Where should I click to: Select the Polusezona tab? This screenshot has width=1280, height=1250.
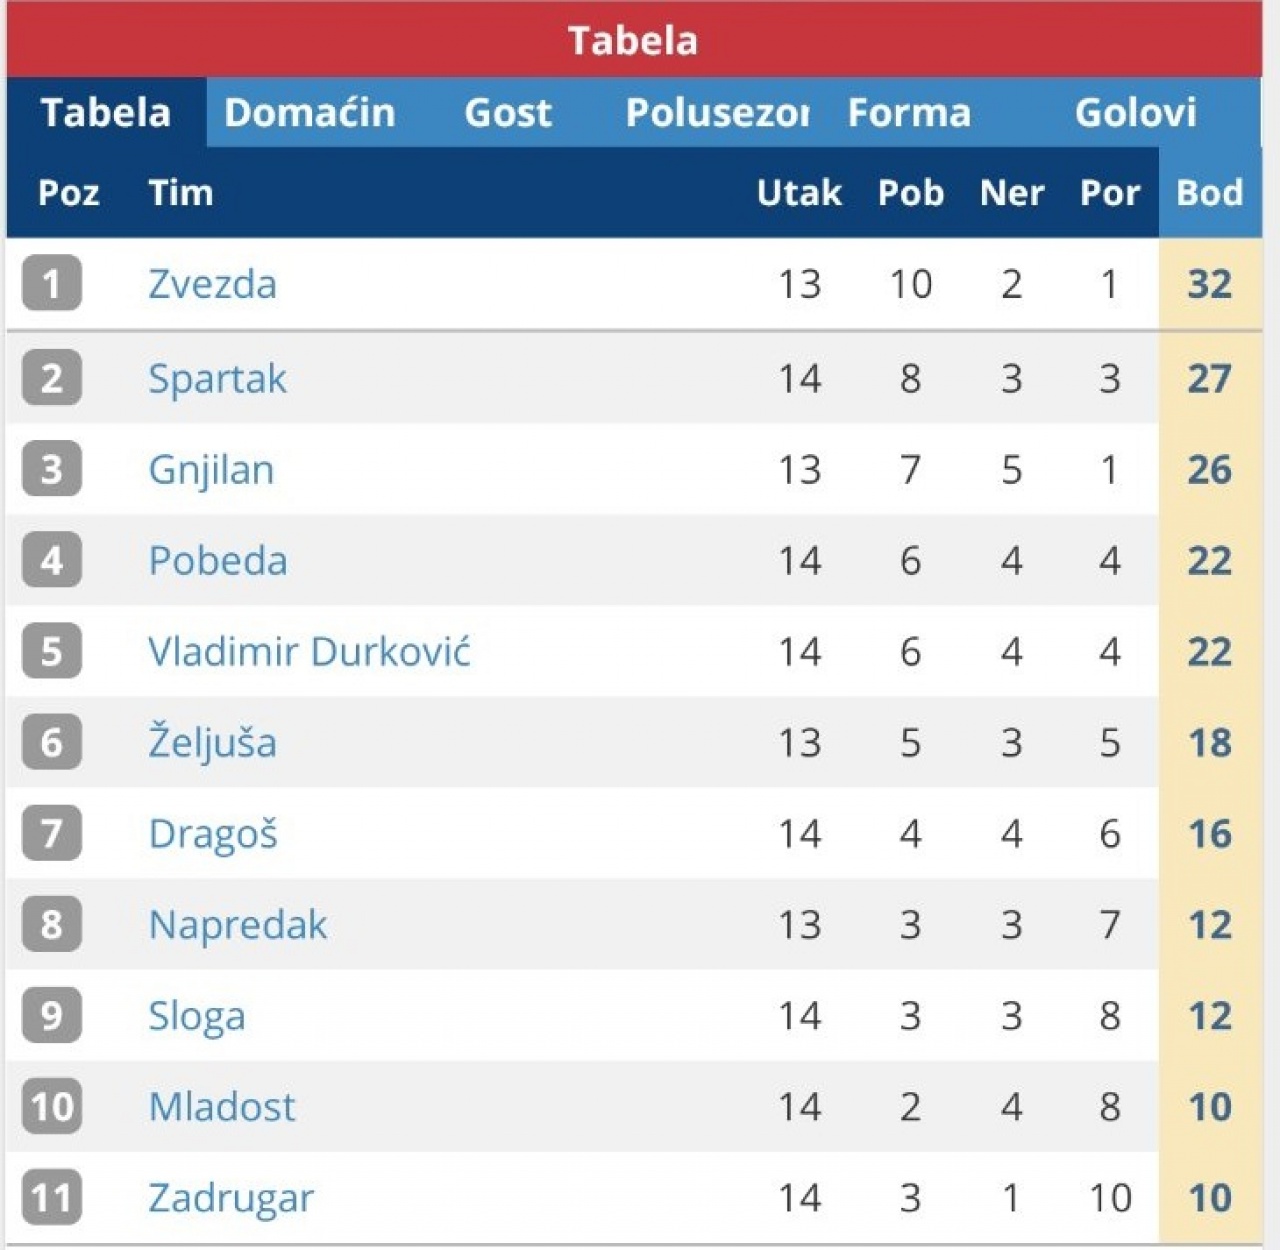click(x=717, y=112)
